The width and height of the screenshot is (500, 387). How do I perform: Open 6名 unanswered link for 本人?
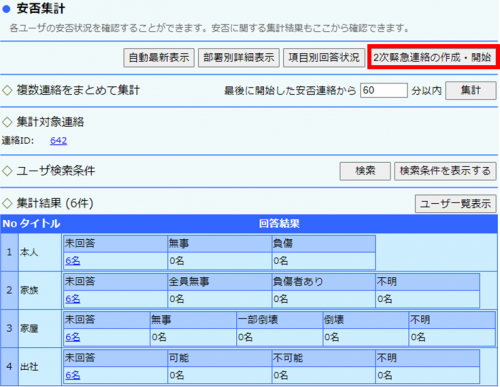(x=73, y=261)
